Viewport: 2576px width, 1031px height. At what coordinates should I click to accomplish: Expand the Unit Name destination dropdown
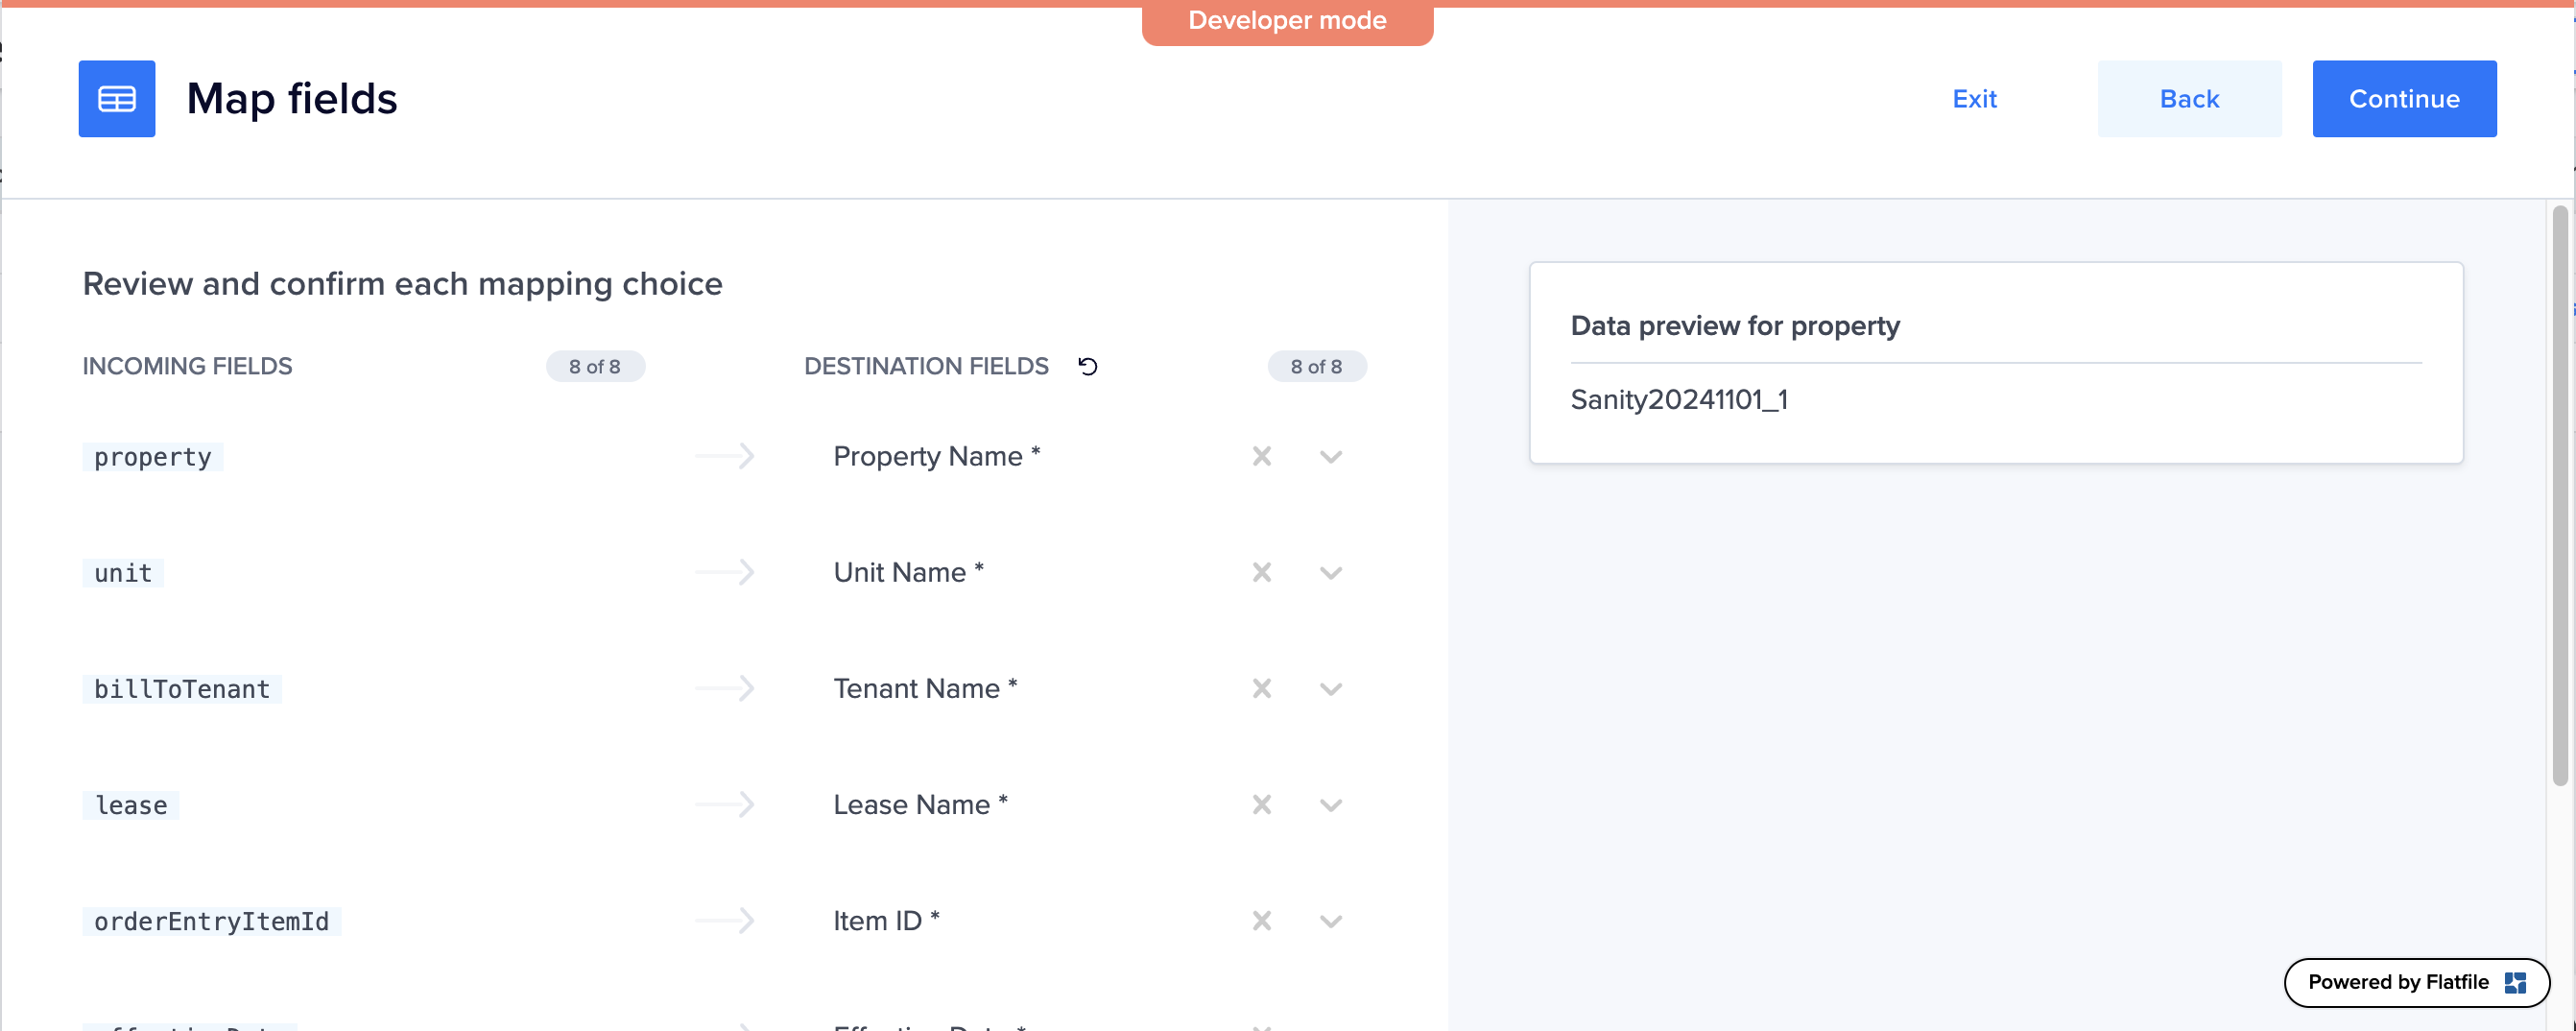[x=1330, y=574]
